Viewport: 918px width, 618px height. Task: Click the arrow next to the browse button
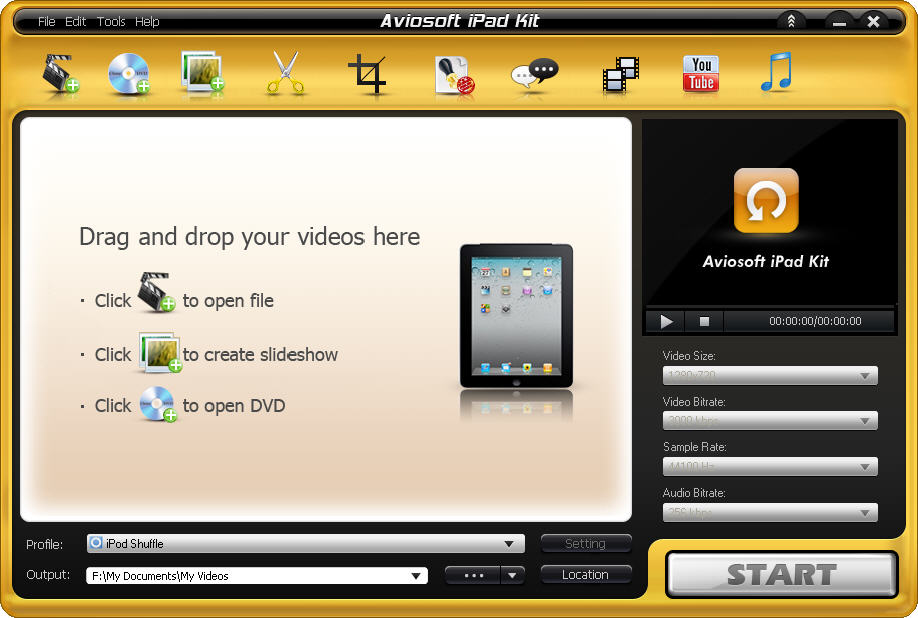512,575
